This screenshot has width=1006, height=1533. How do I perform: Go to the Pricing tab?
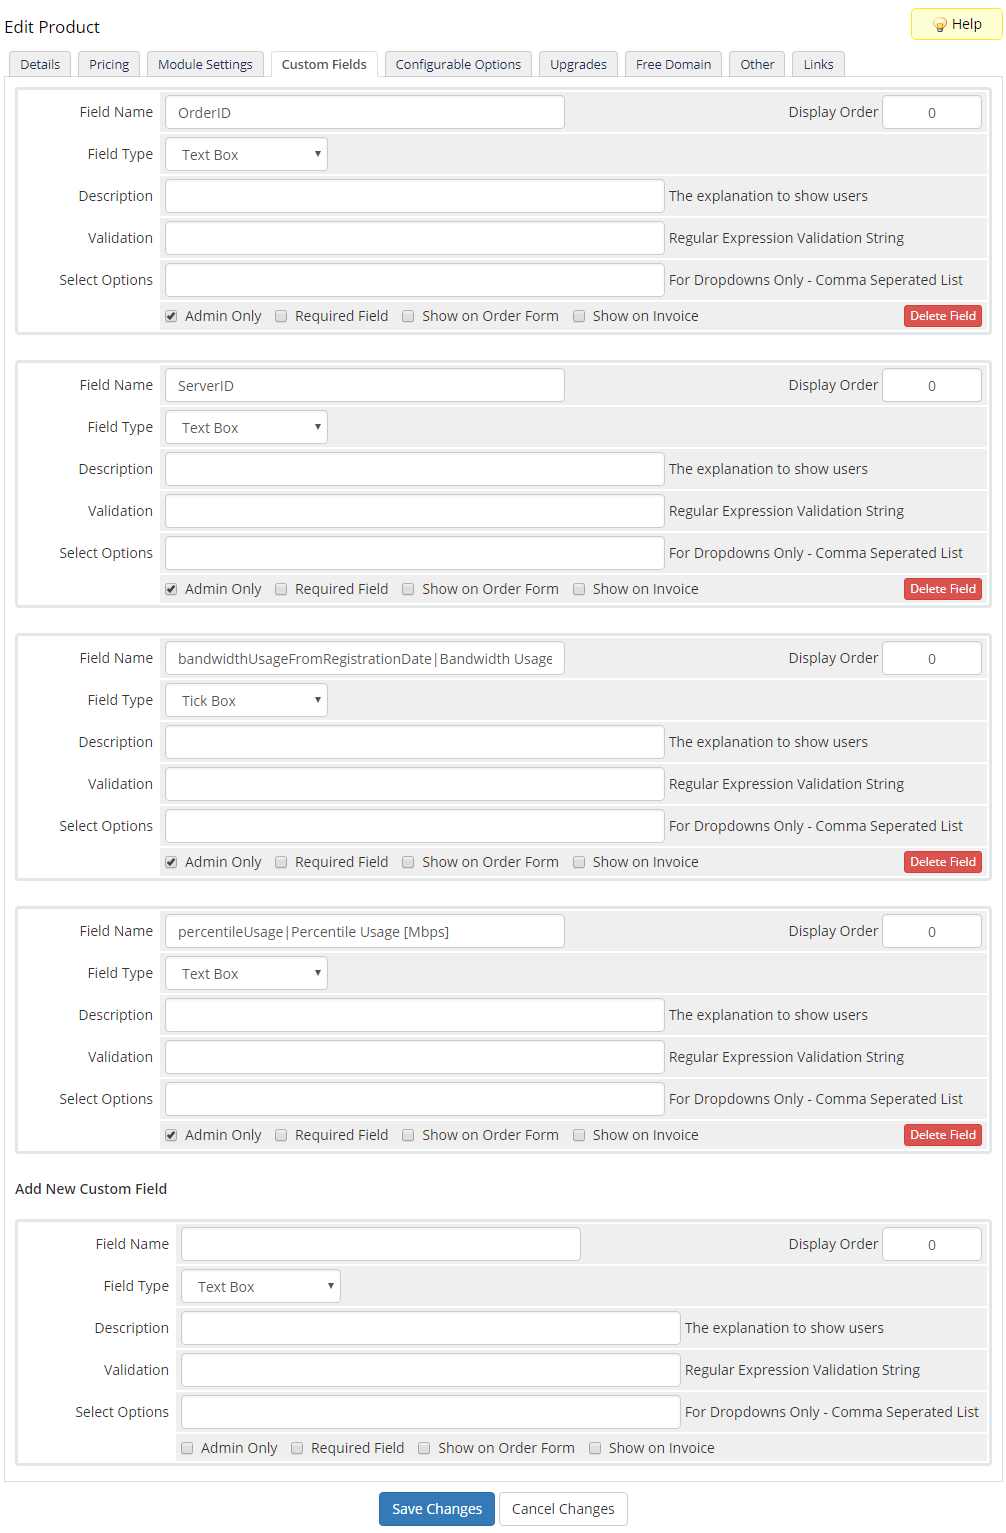click(x=109, y=64)
